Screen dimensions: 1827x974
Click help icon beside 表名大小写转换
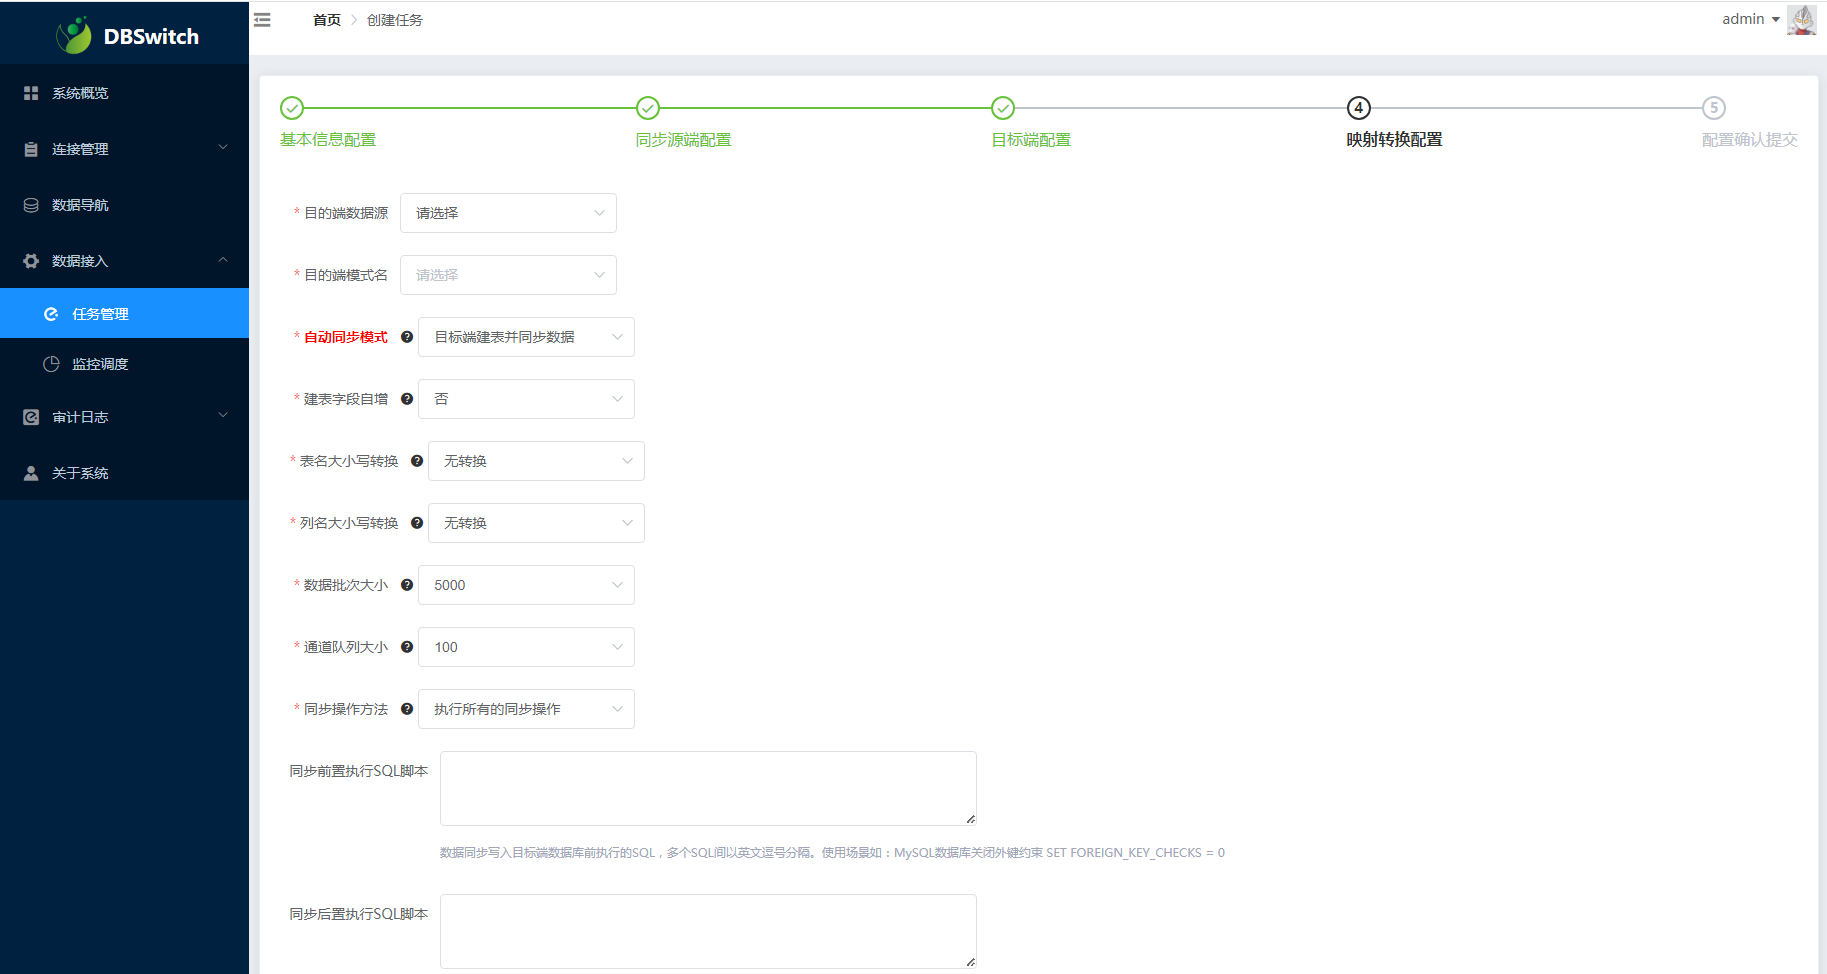[417, 461]
